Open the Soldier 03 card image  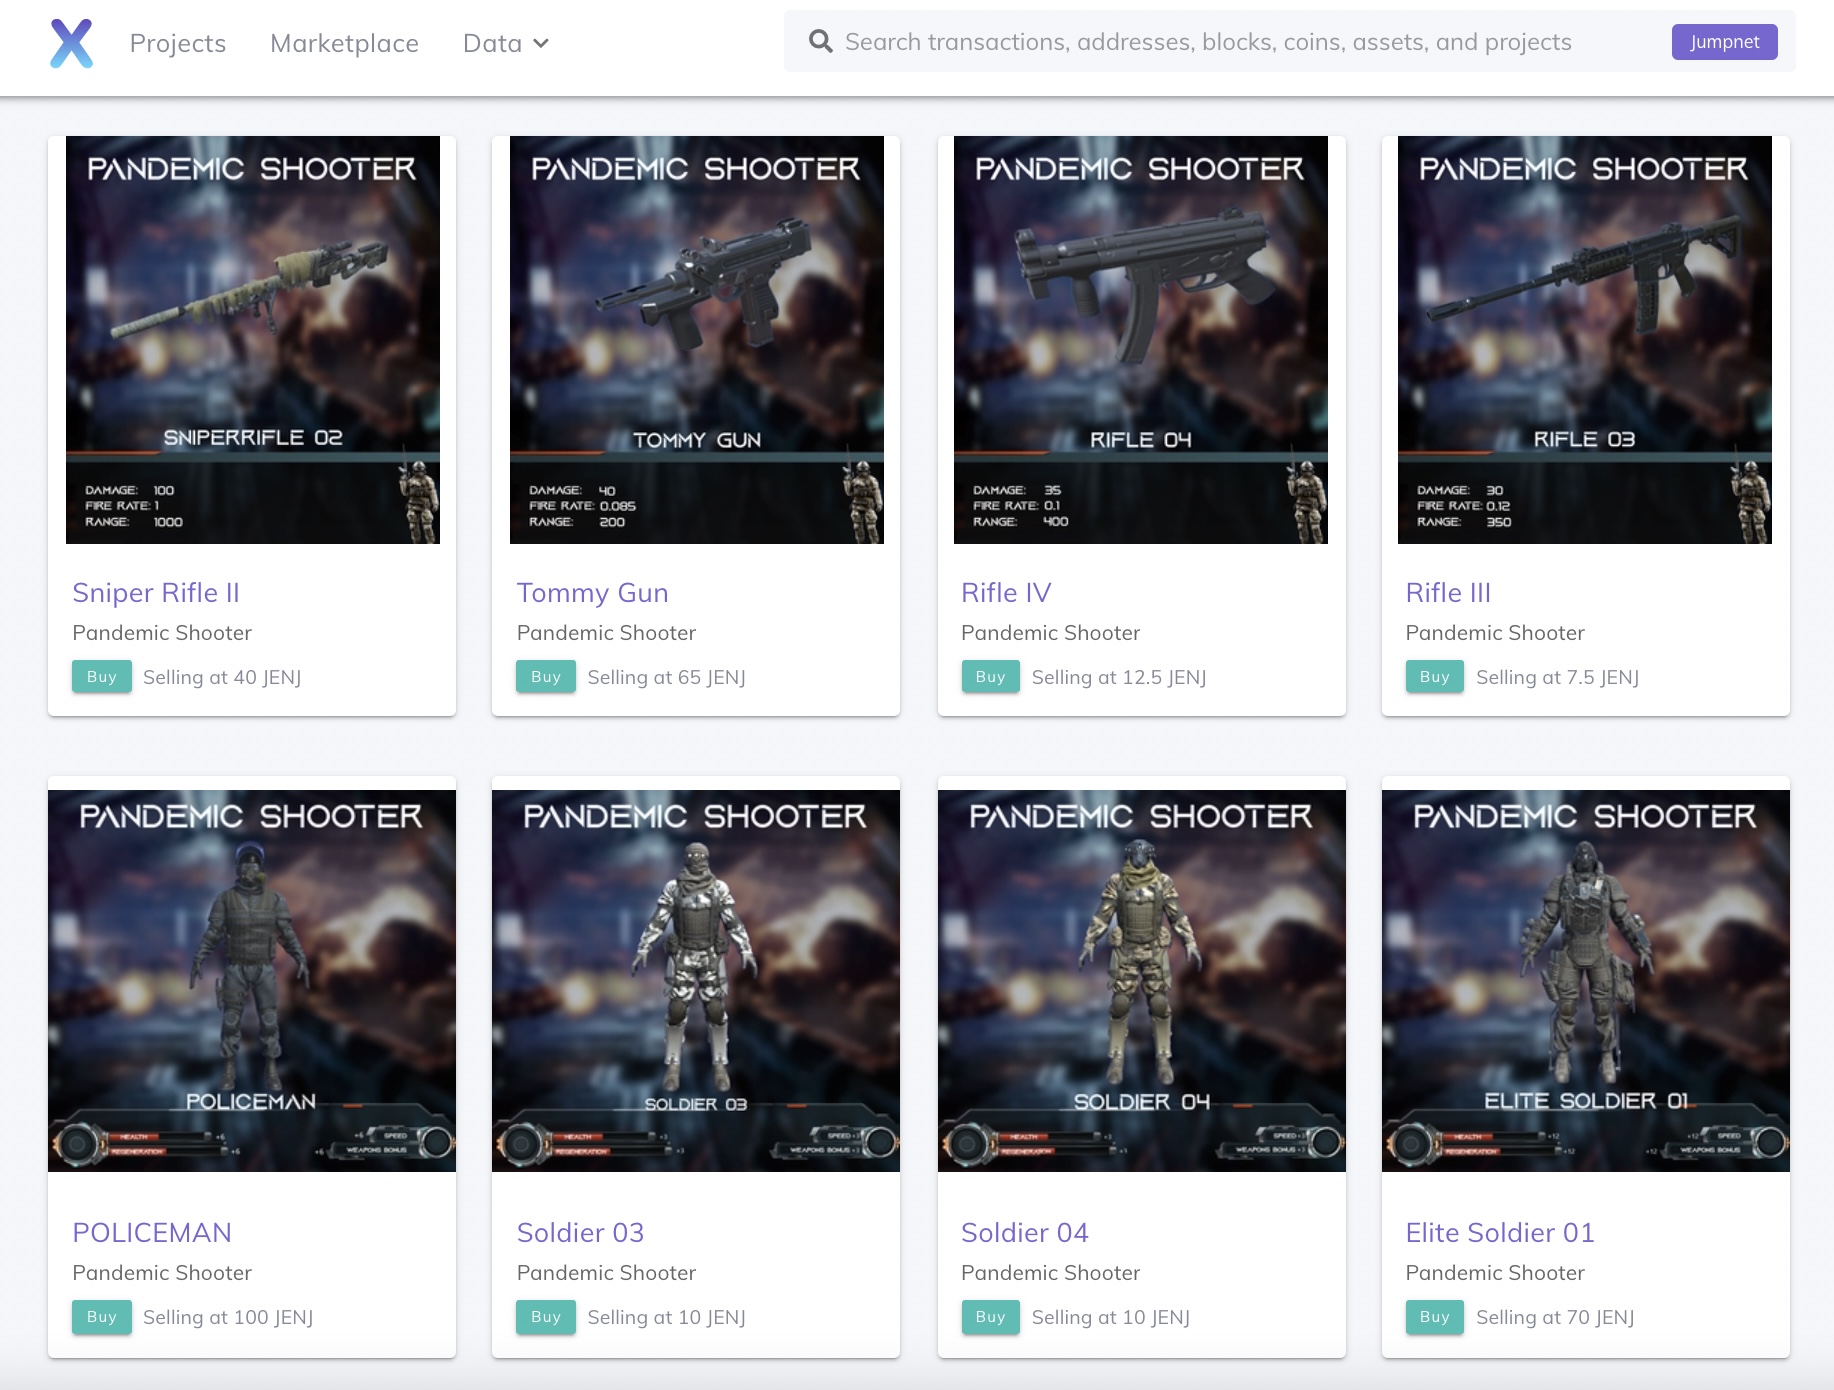(696, 981)
